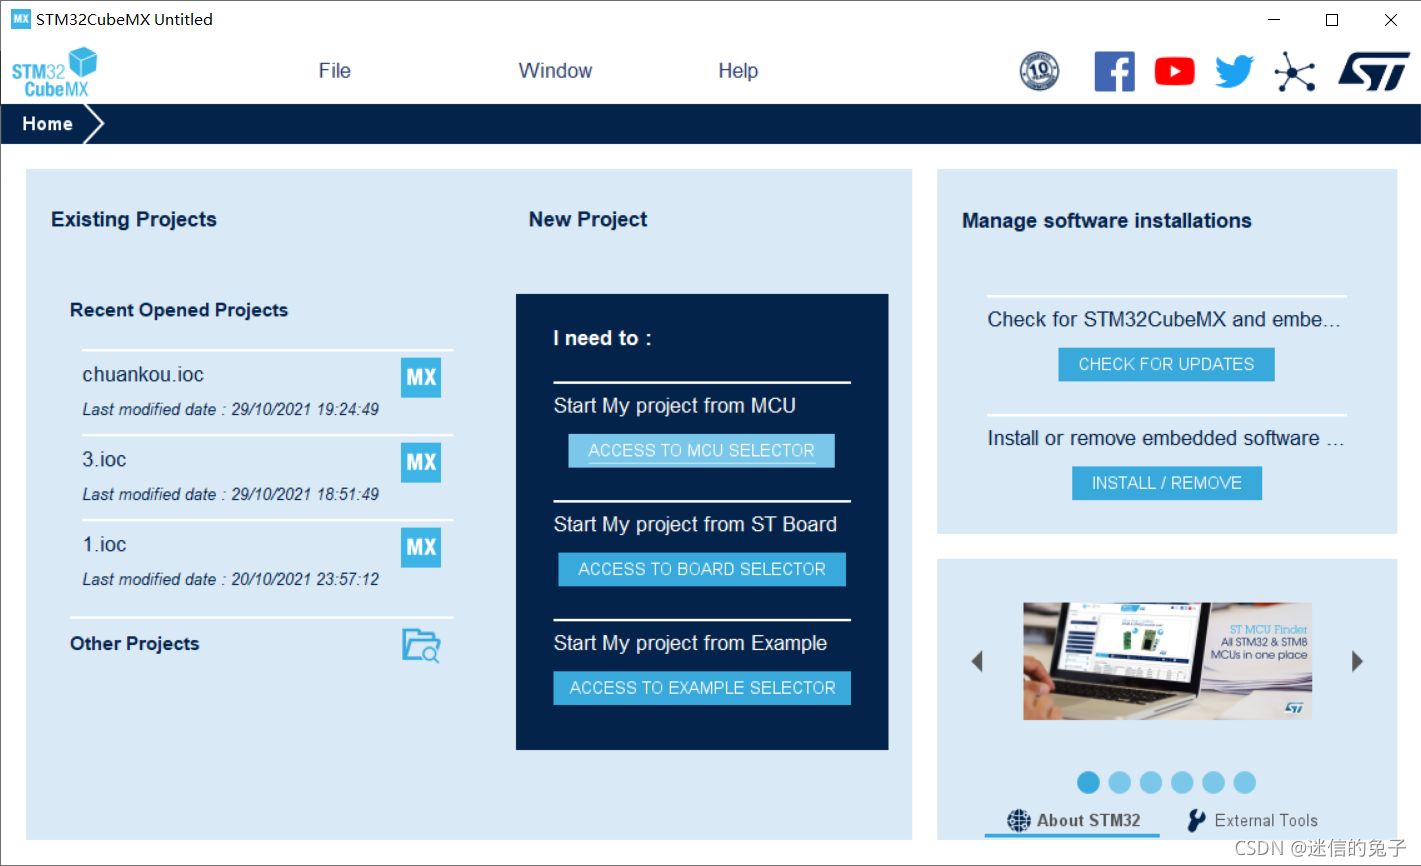Screen dimensions: 1421x866
Task: Click 3.ioc last modified date text
Action: pos(231,494)
